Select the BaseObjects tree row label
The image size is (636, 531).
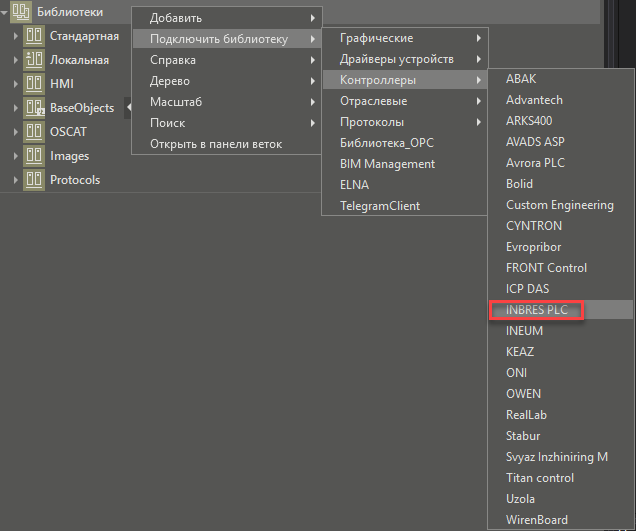(82, 108)
